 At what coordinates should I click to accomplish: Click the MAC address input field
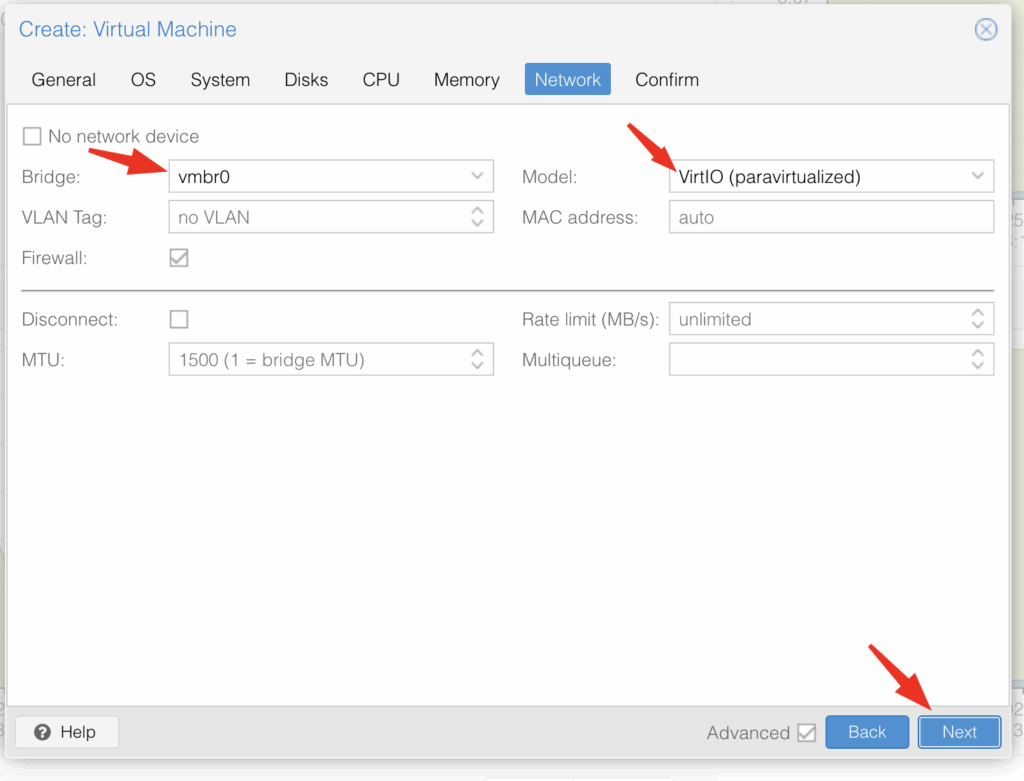[830, 216]
